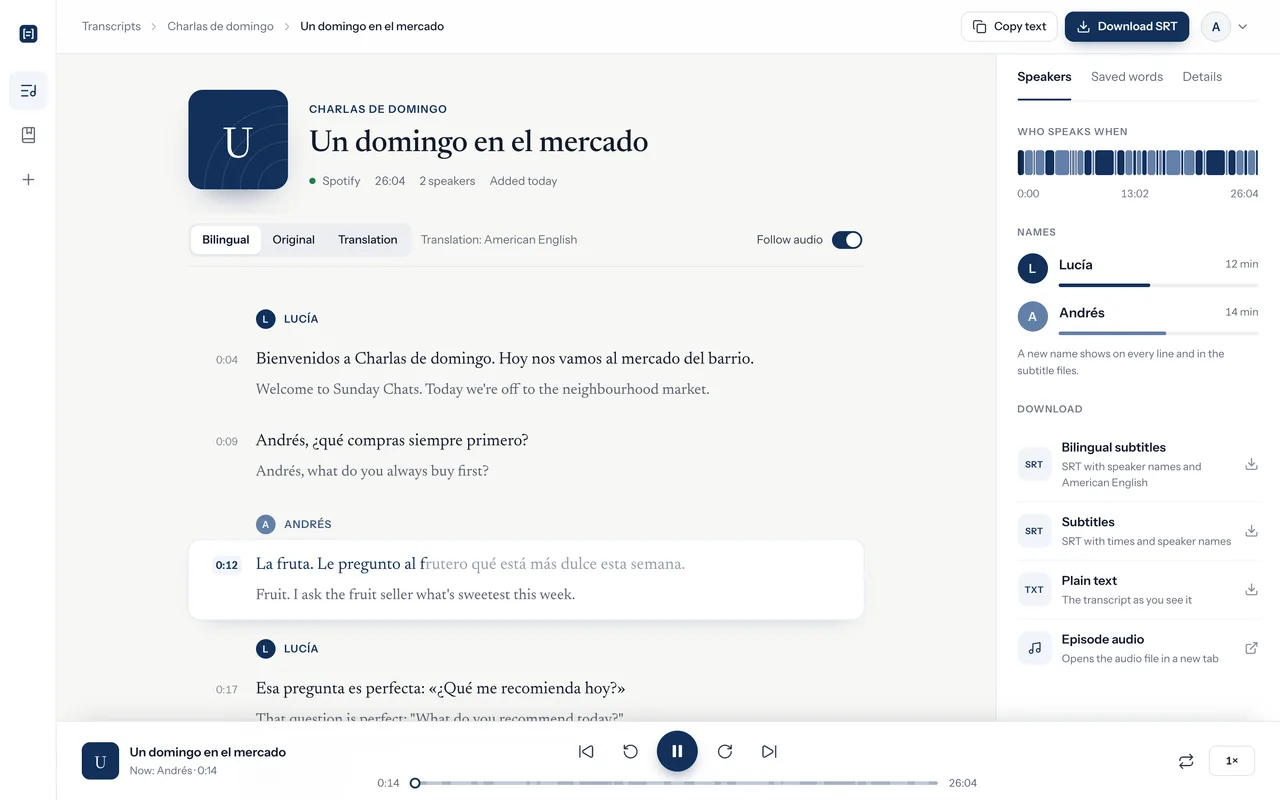Pause the audio playback
This screenshot has height=800, width=1280.
[677, 751]
